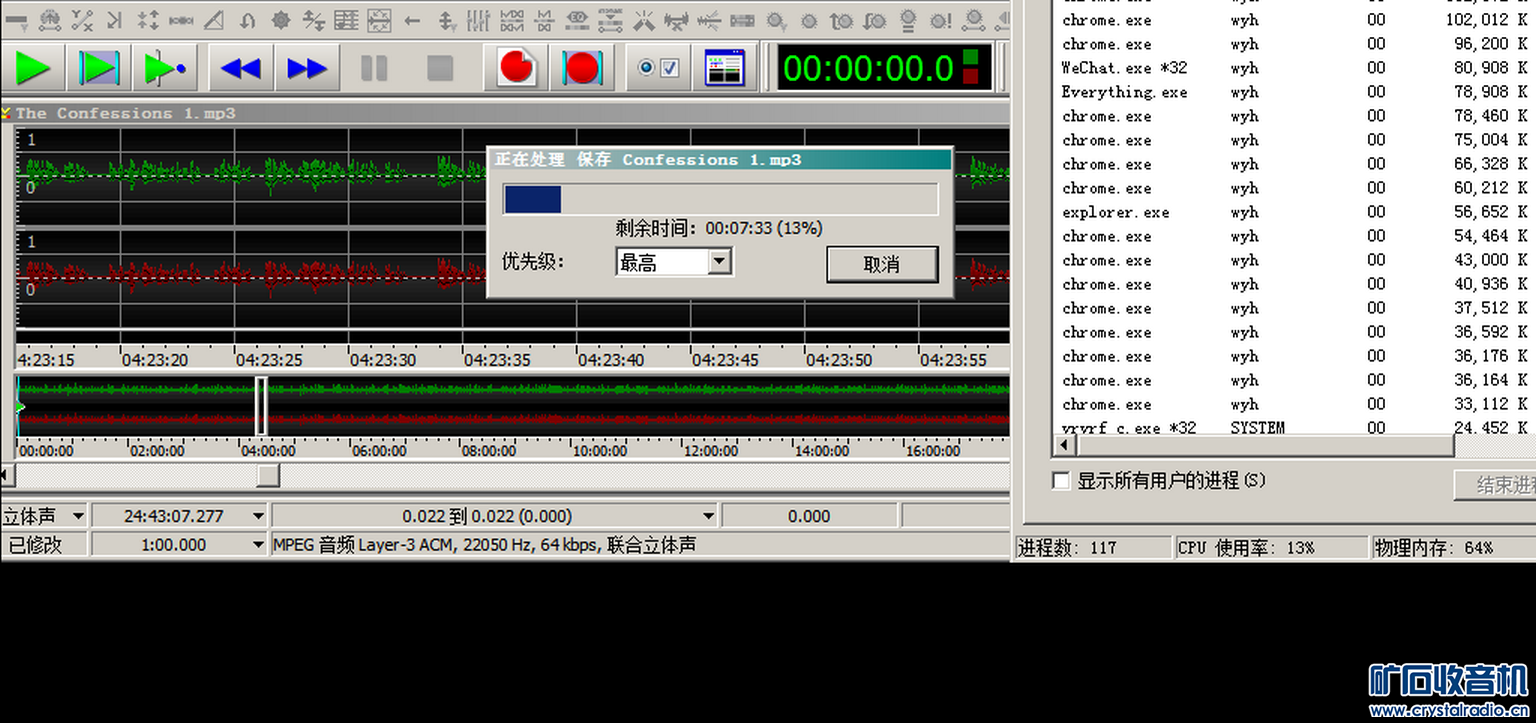Click the 04:23:50 time ruler label

click(839, 360)
